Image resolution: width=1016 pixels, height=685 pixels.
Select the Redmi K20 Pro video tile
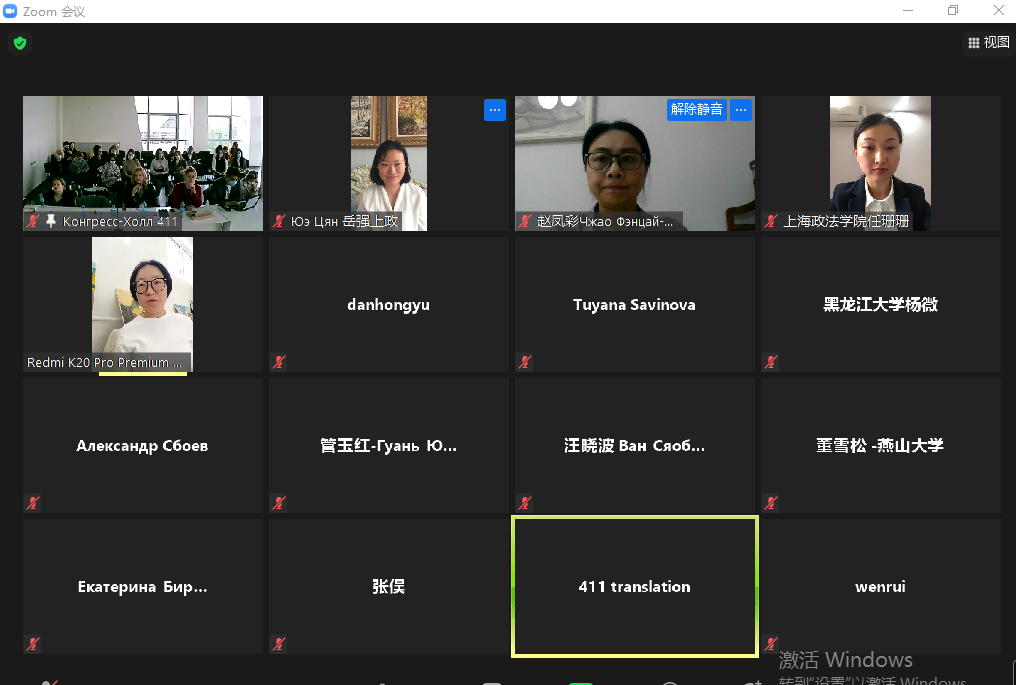142,300
